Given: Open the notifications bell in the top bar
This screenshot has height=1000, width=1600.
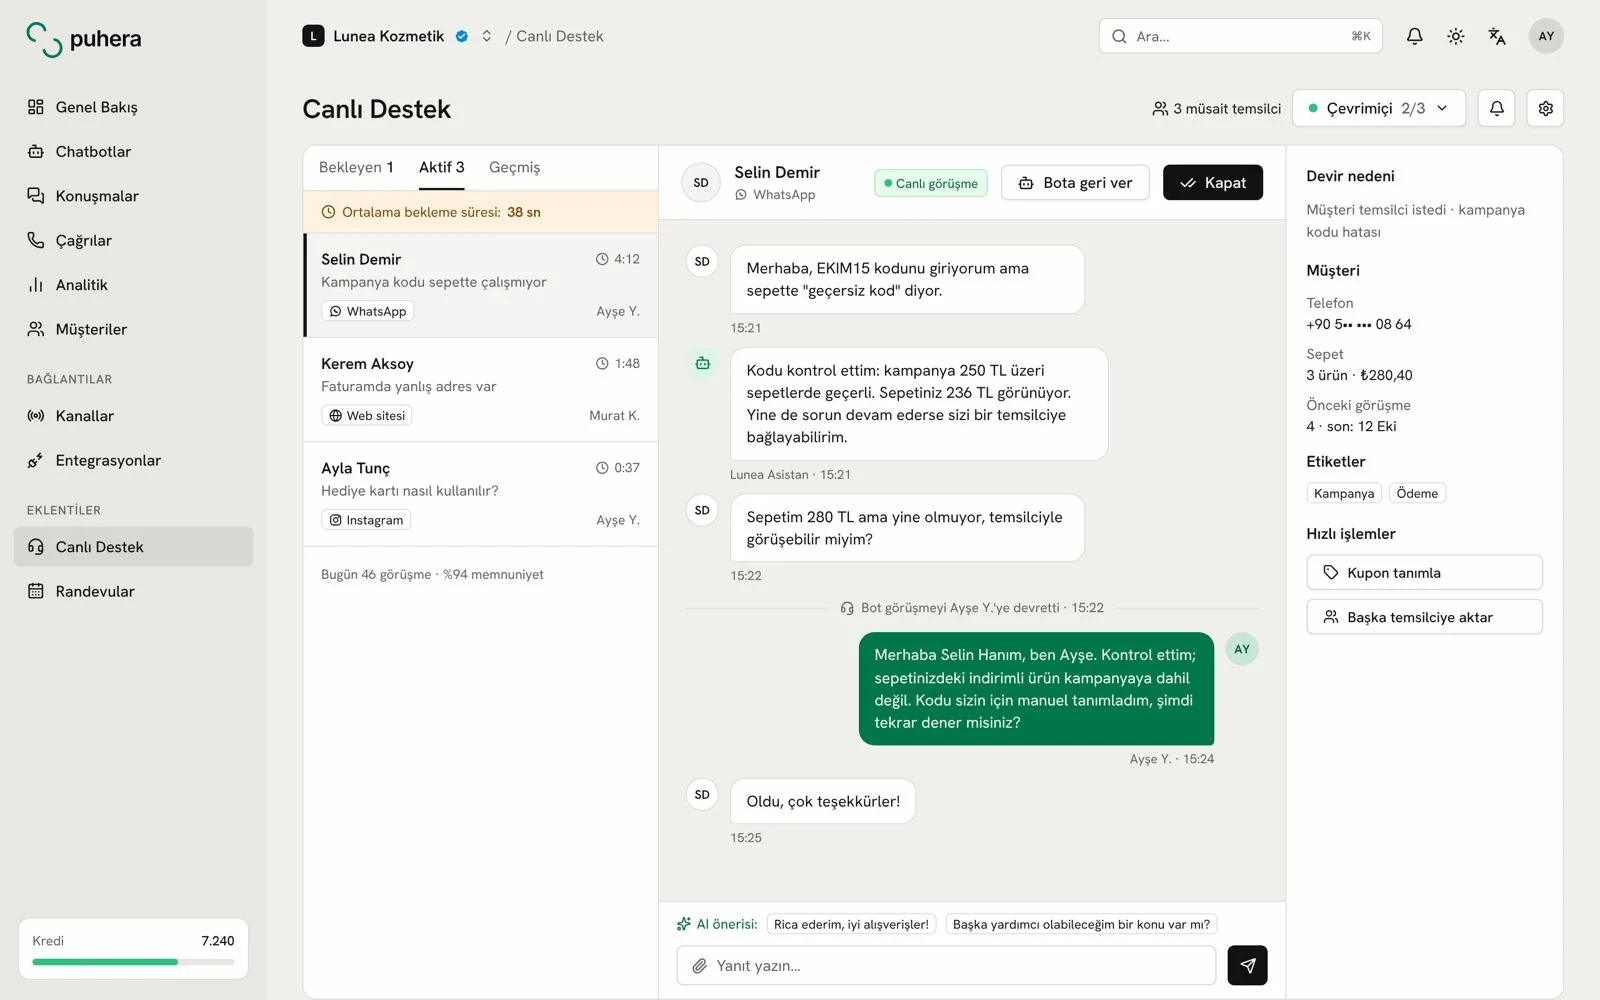Looking at the screenshot, I should (x=1414, y=36).
